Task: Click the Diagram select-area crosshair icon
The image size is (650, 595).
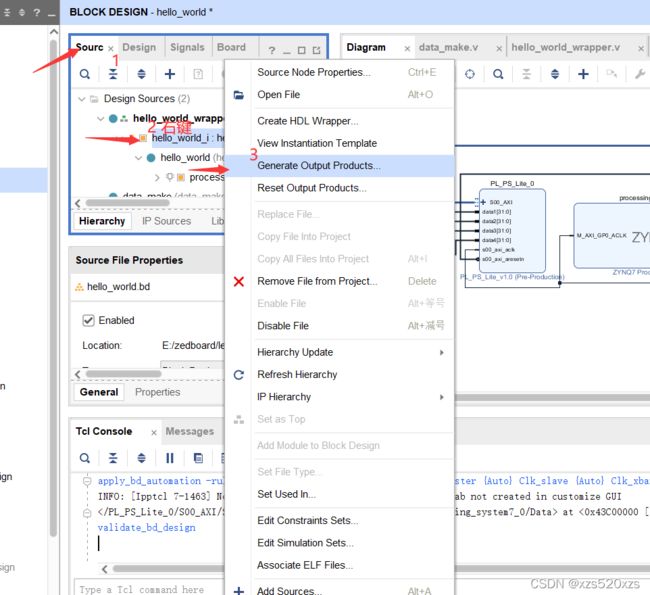Action: pyautogui.click(x=470, y=74)
